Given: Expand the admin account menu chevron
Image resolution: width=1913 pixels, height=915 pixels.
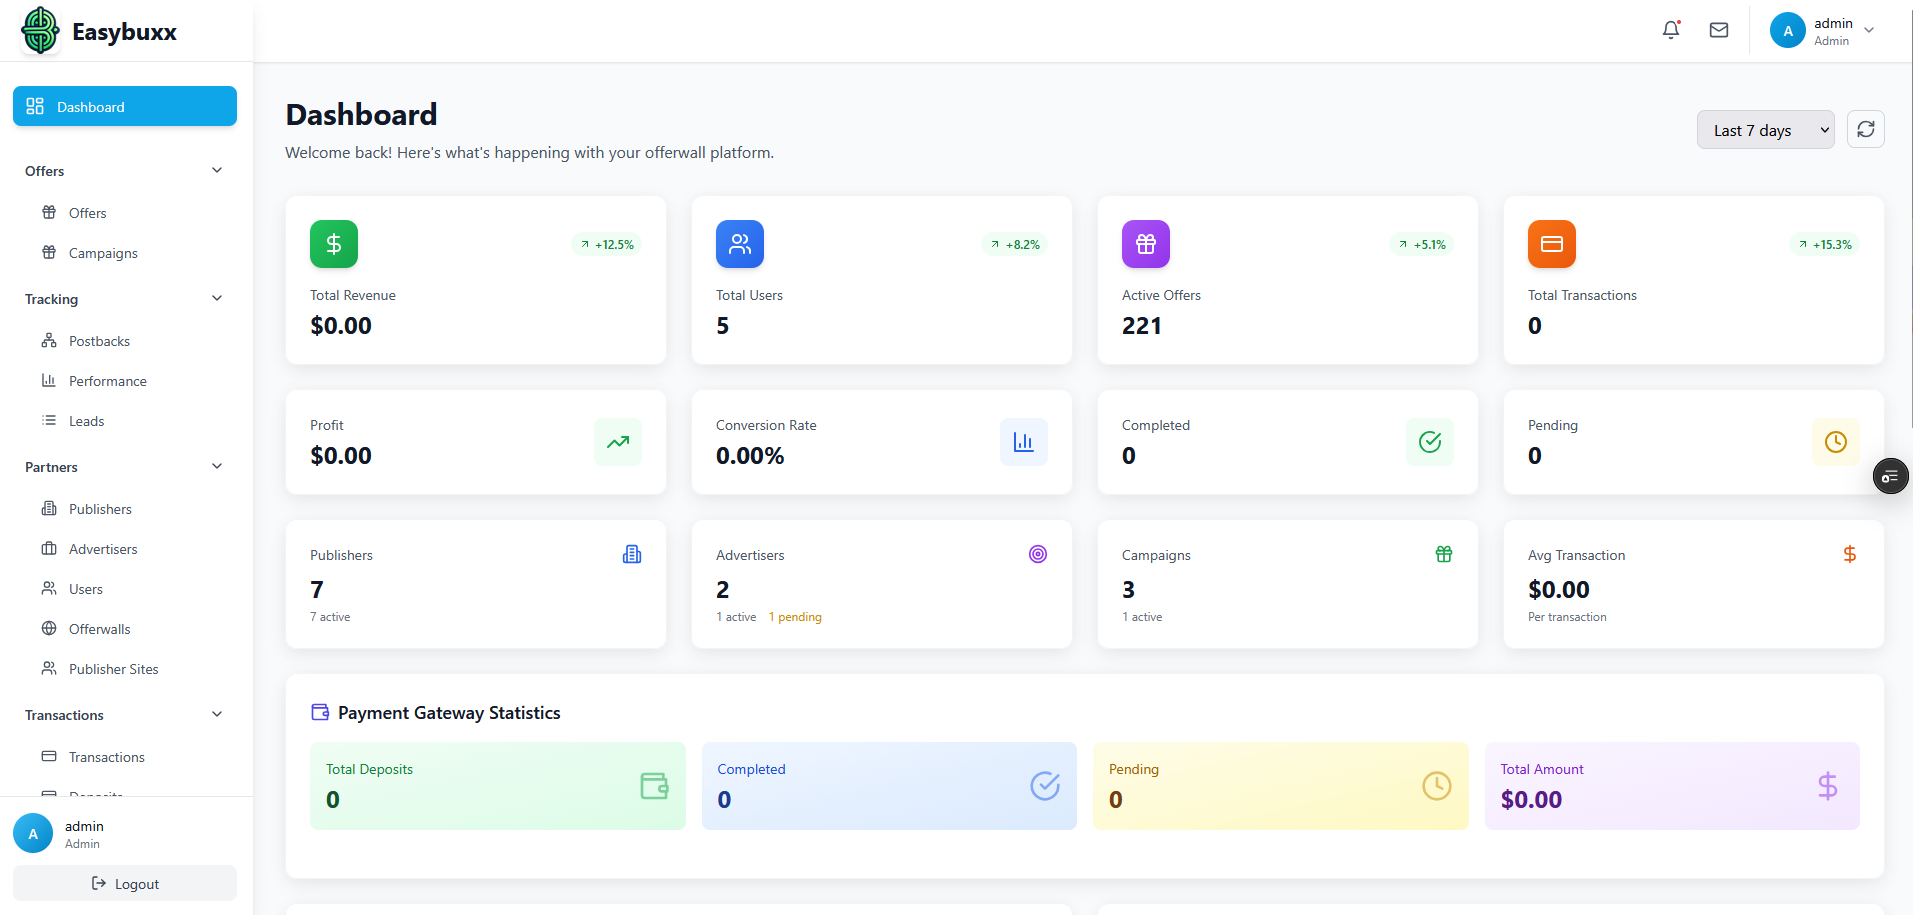Looking at the screenshot, I should (1869, 30).
